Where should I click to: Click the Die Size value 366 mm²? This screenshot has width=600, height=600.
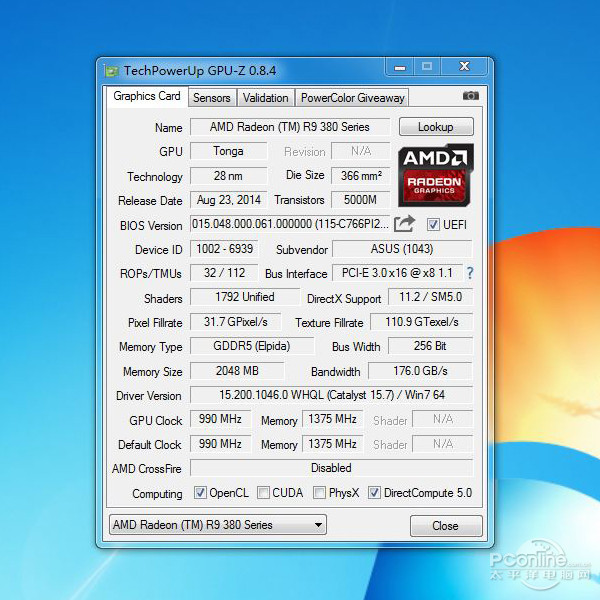pyautogui.click(x=361, y=176)
